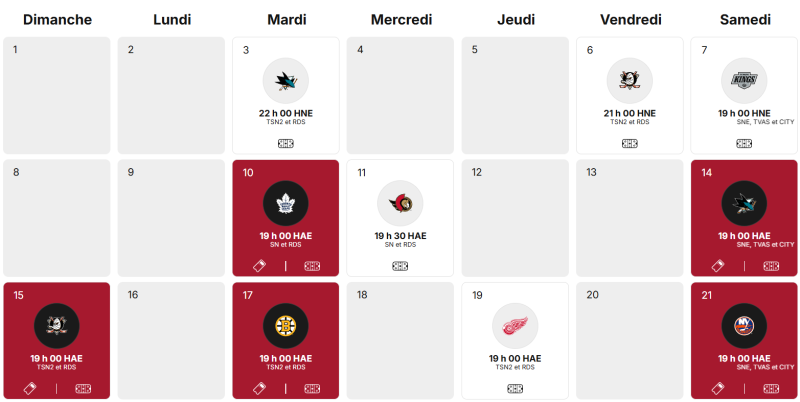Image resolution: width=800 pixels, height=402 pixels.
Task: Open the New York Islanders logo on the 21st
Action: (x=744, y=326)
